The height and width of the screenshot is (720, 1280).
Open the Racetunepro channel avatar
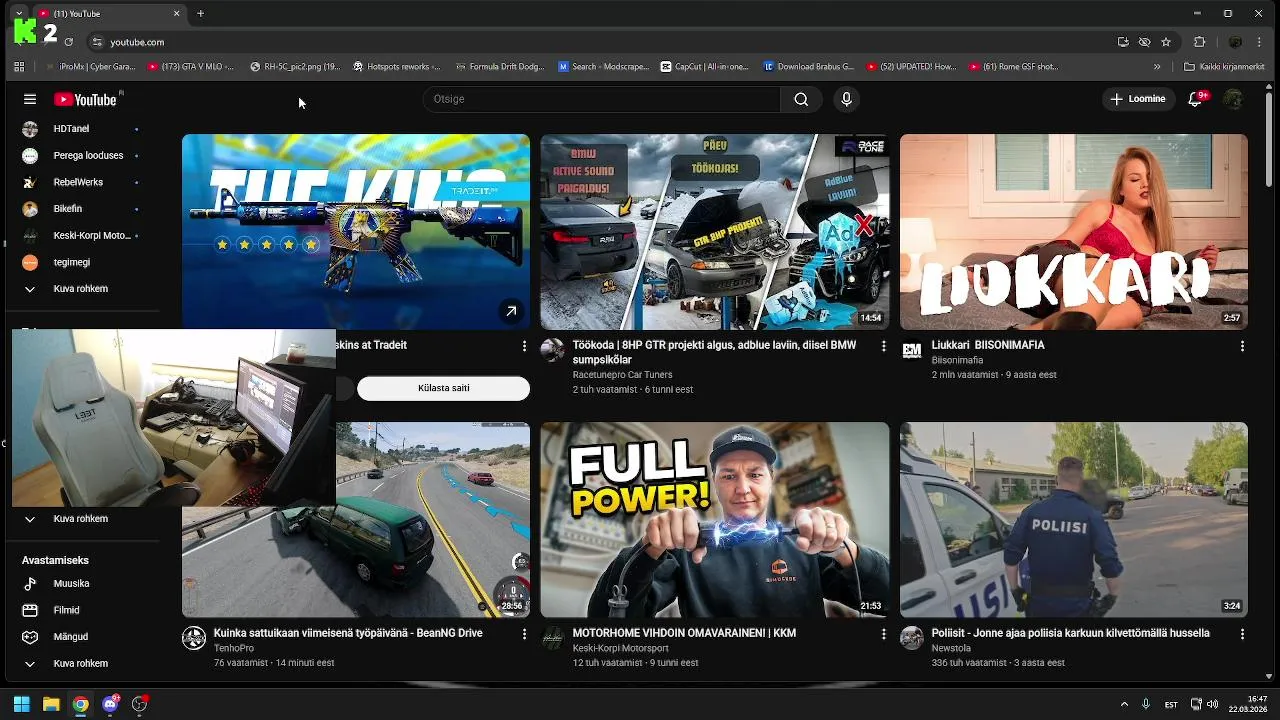552,350
